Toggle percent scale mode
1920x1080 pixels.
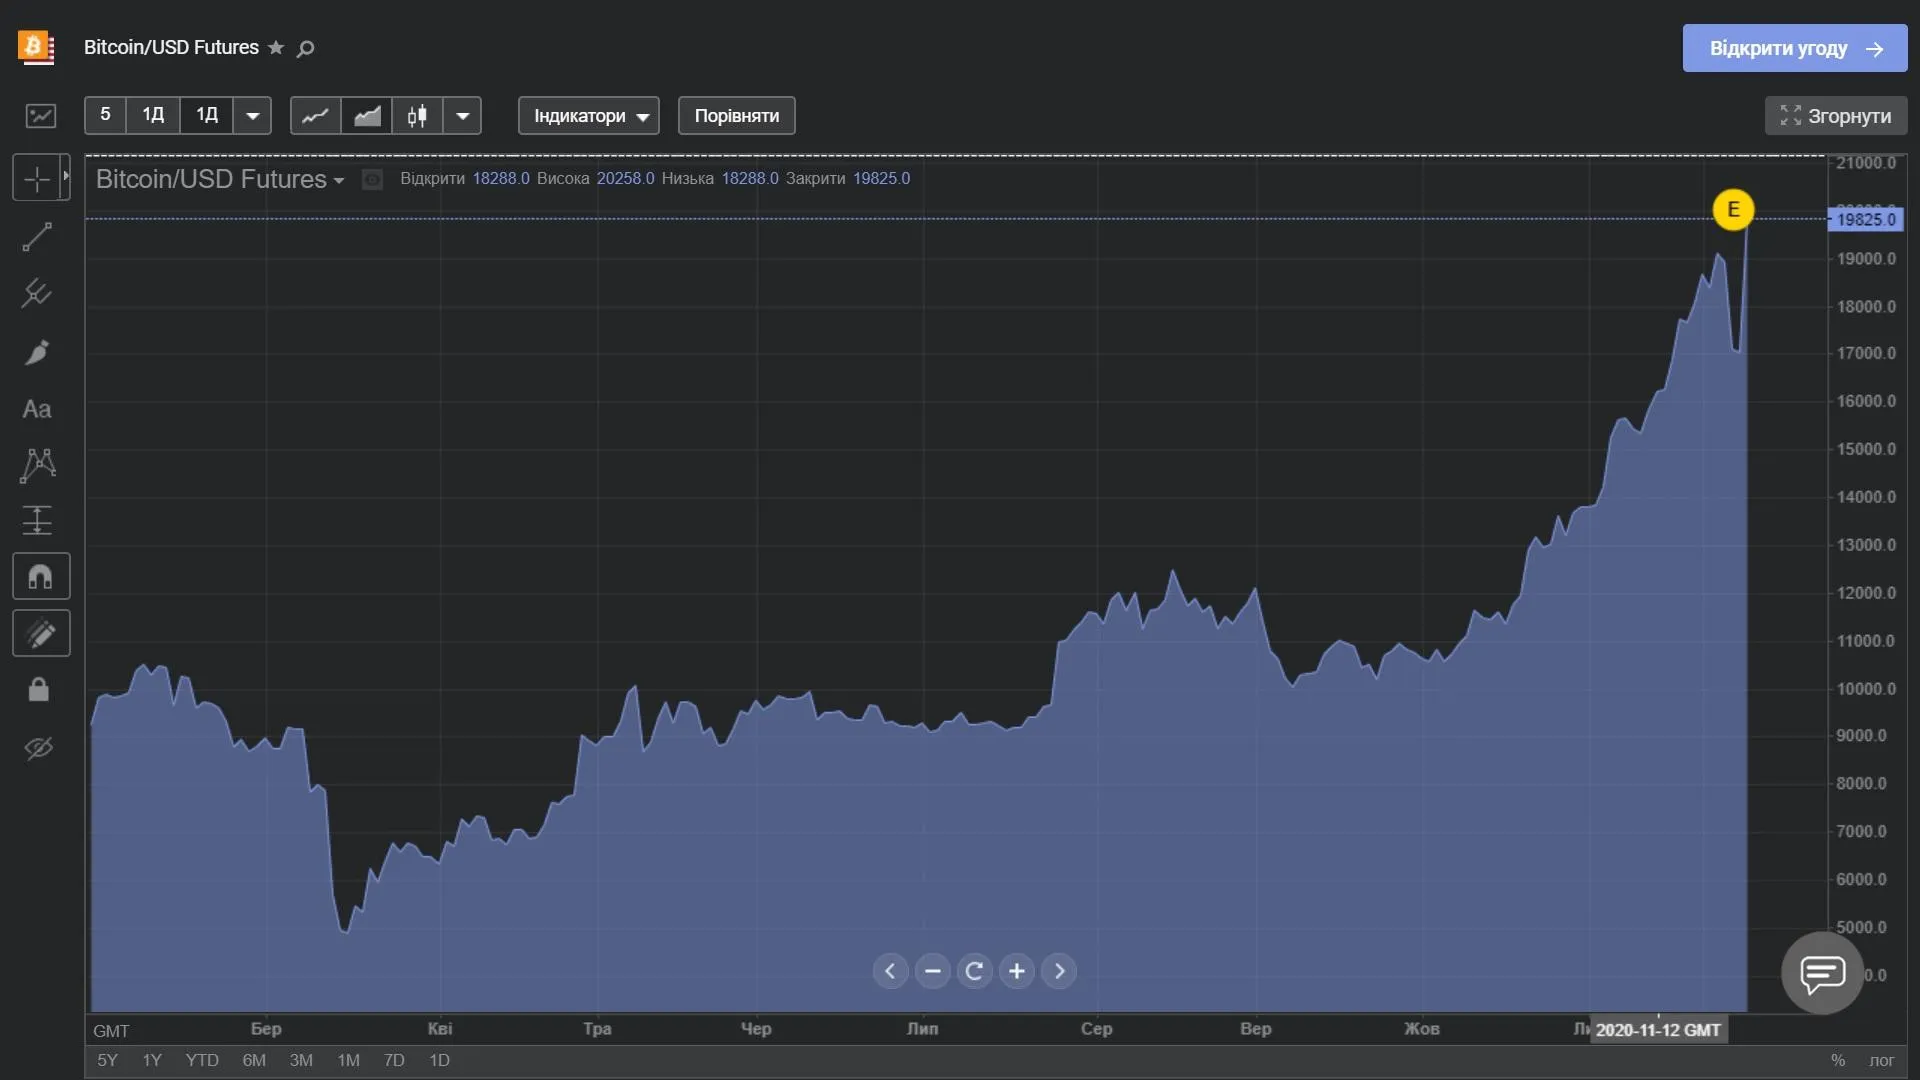click(x=1838, y=1060)
